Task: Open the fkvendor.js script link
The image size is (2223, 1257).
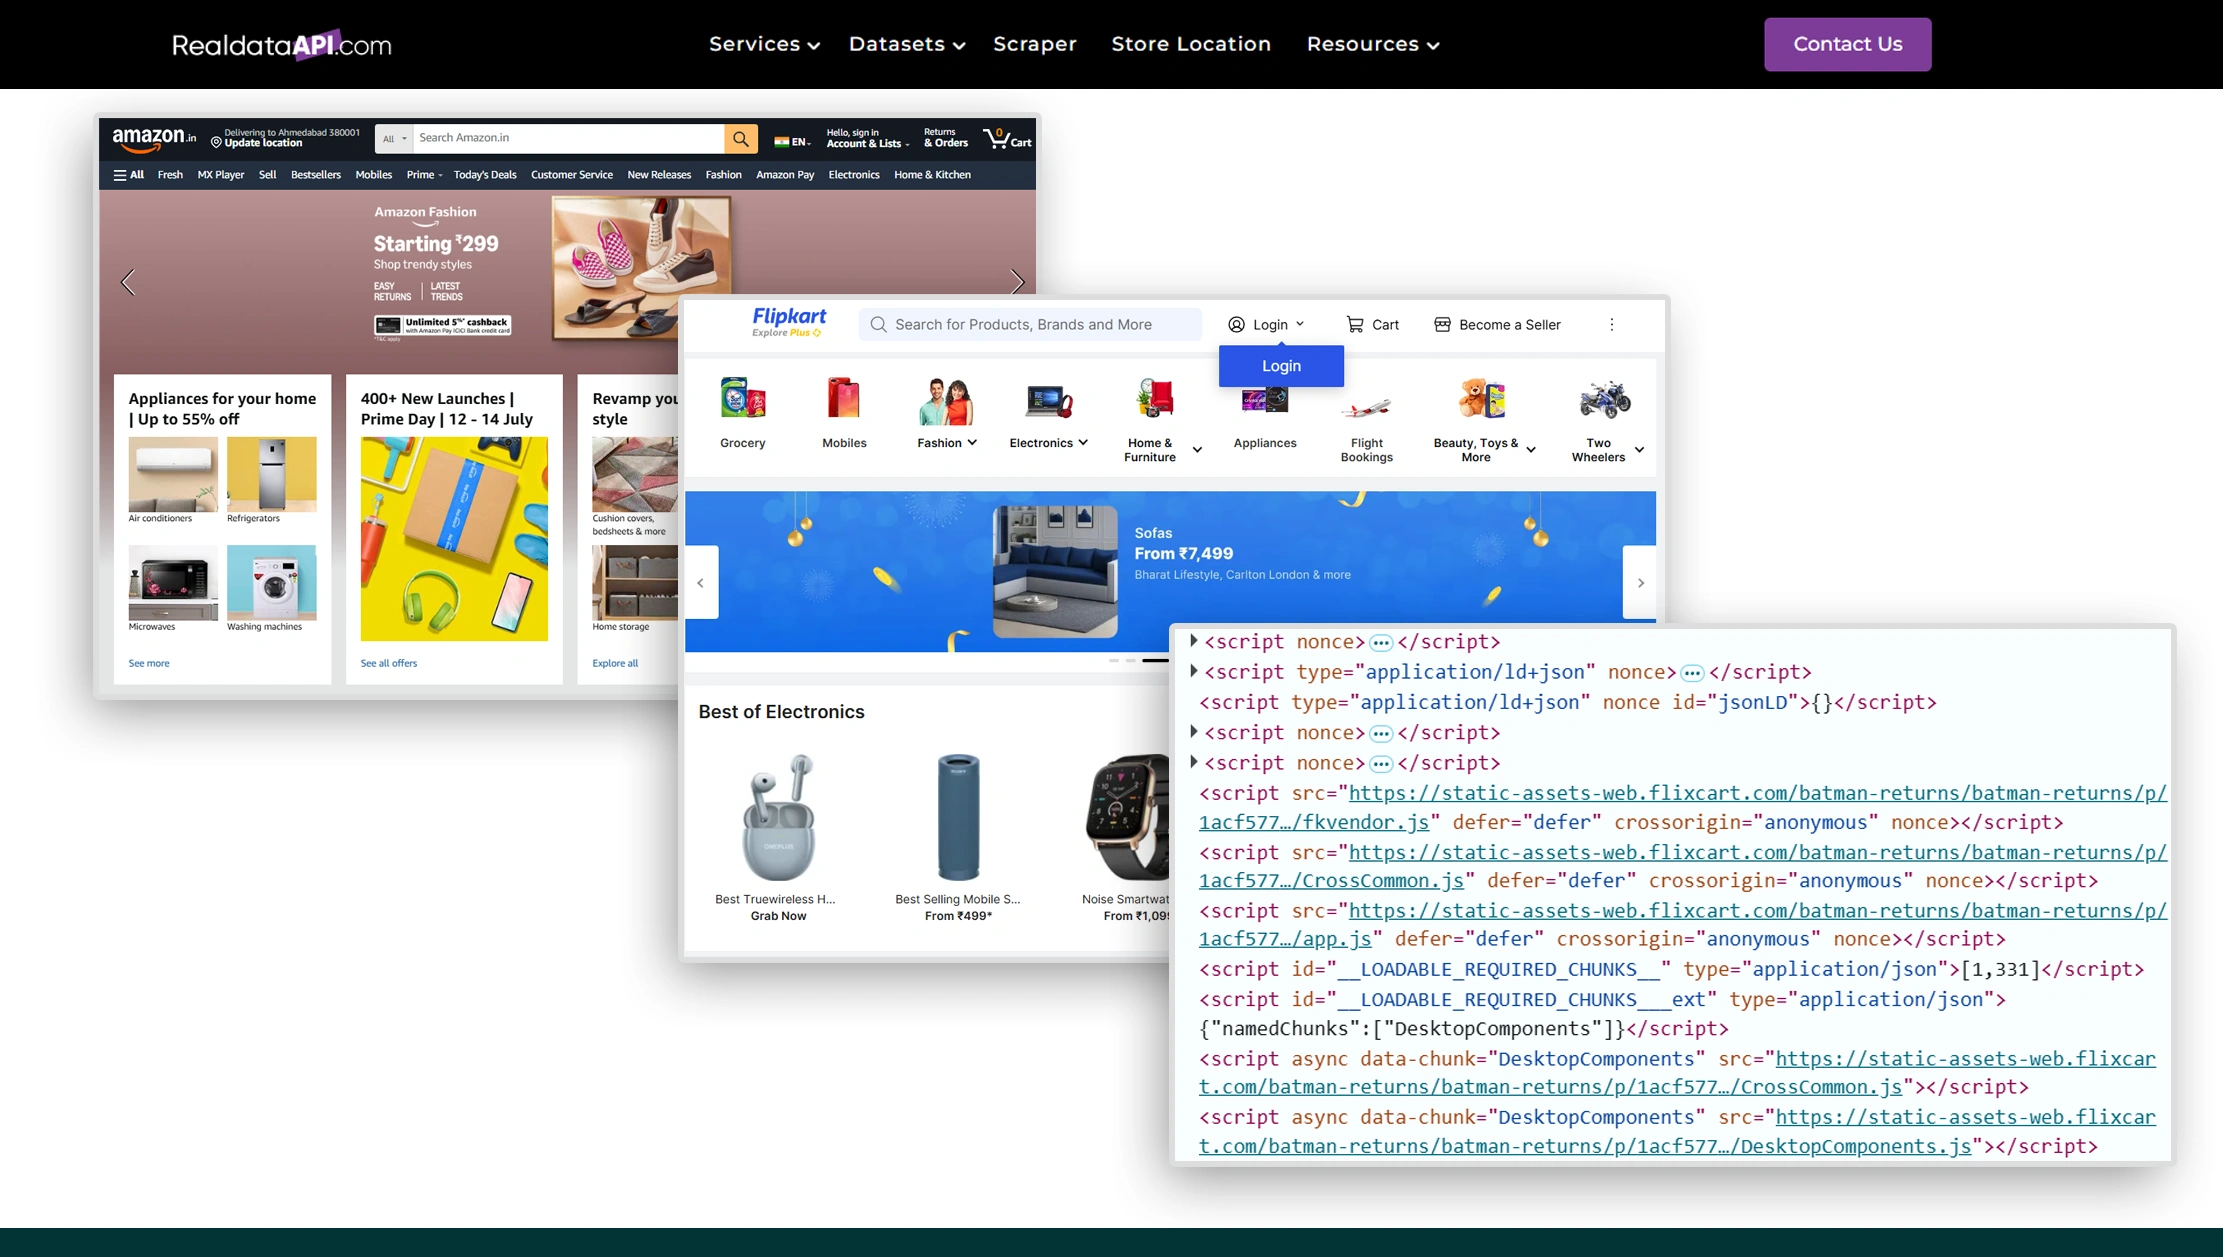Action: pyautogui.click(x=1314, y=822)
